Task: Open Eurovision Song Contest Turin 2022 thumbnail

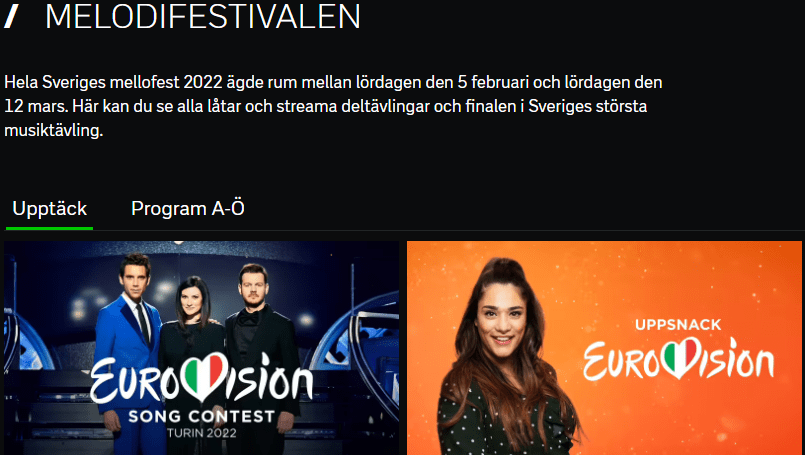Action: (201, 348)
